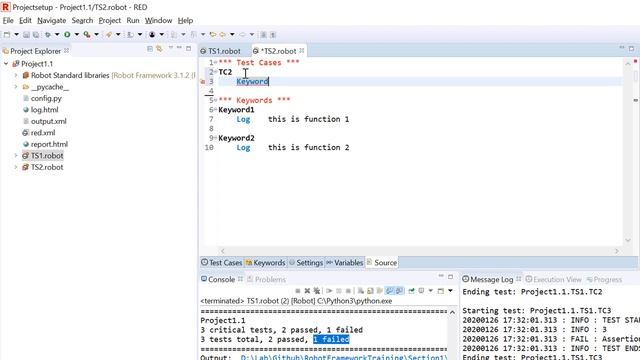Switch to the Test Cases editor tab

(222, 262)
